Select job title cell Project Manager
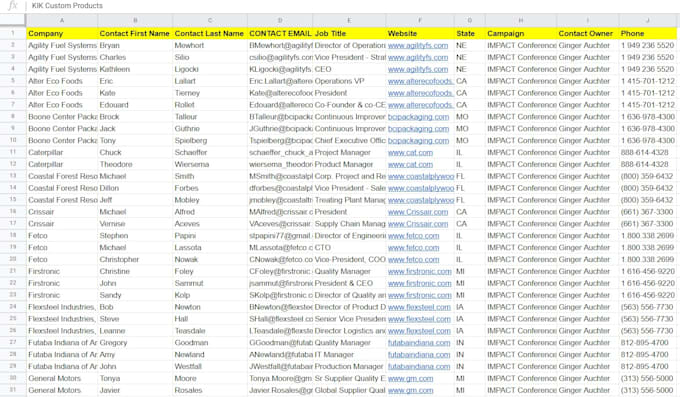Image resolution: width=680 pixels, height=397 pixels. click(349, 152)
